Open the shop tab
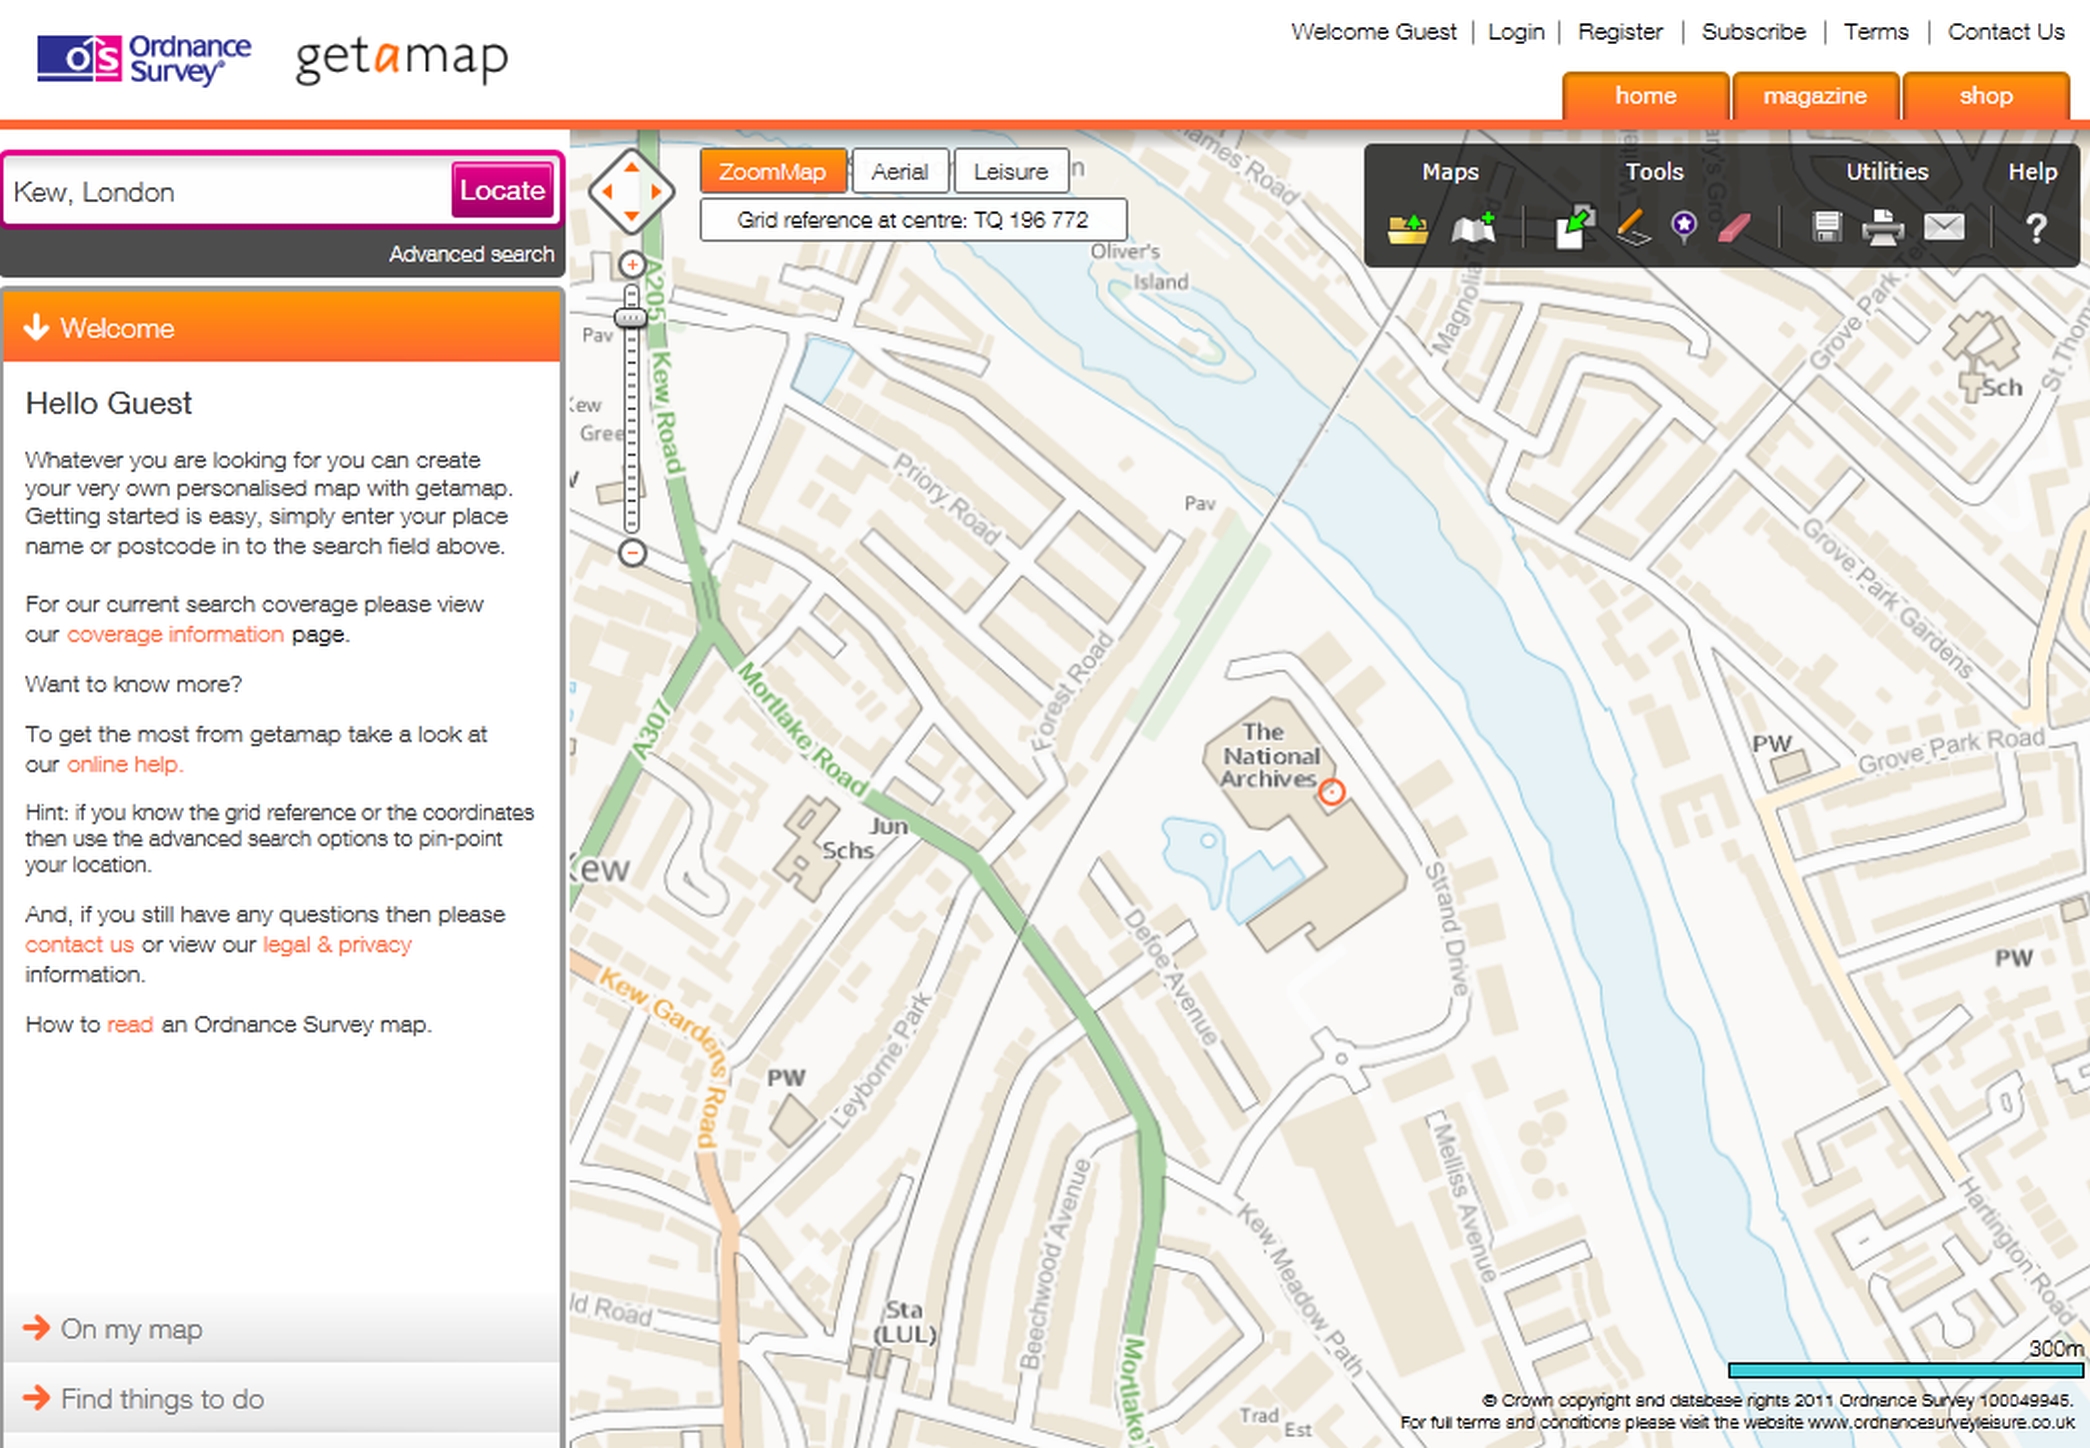 1986,96
